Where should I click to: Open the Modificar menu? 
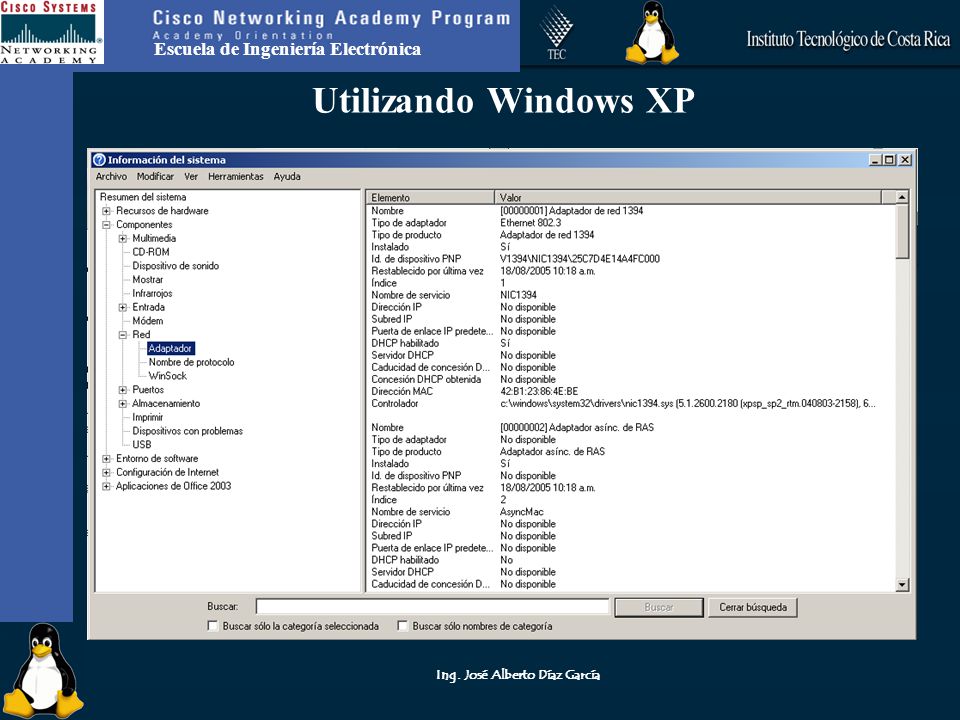point(155,176)
